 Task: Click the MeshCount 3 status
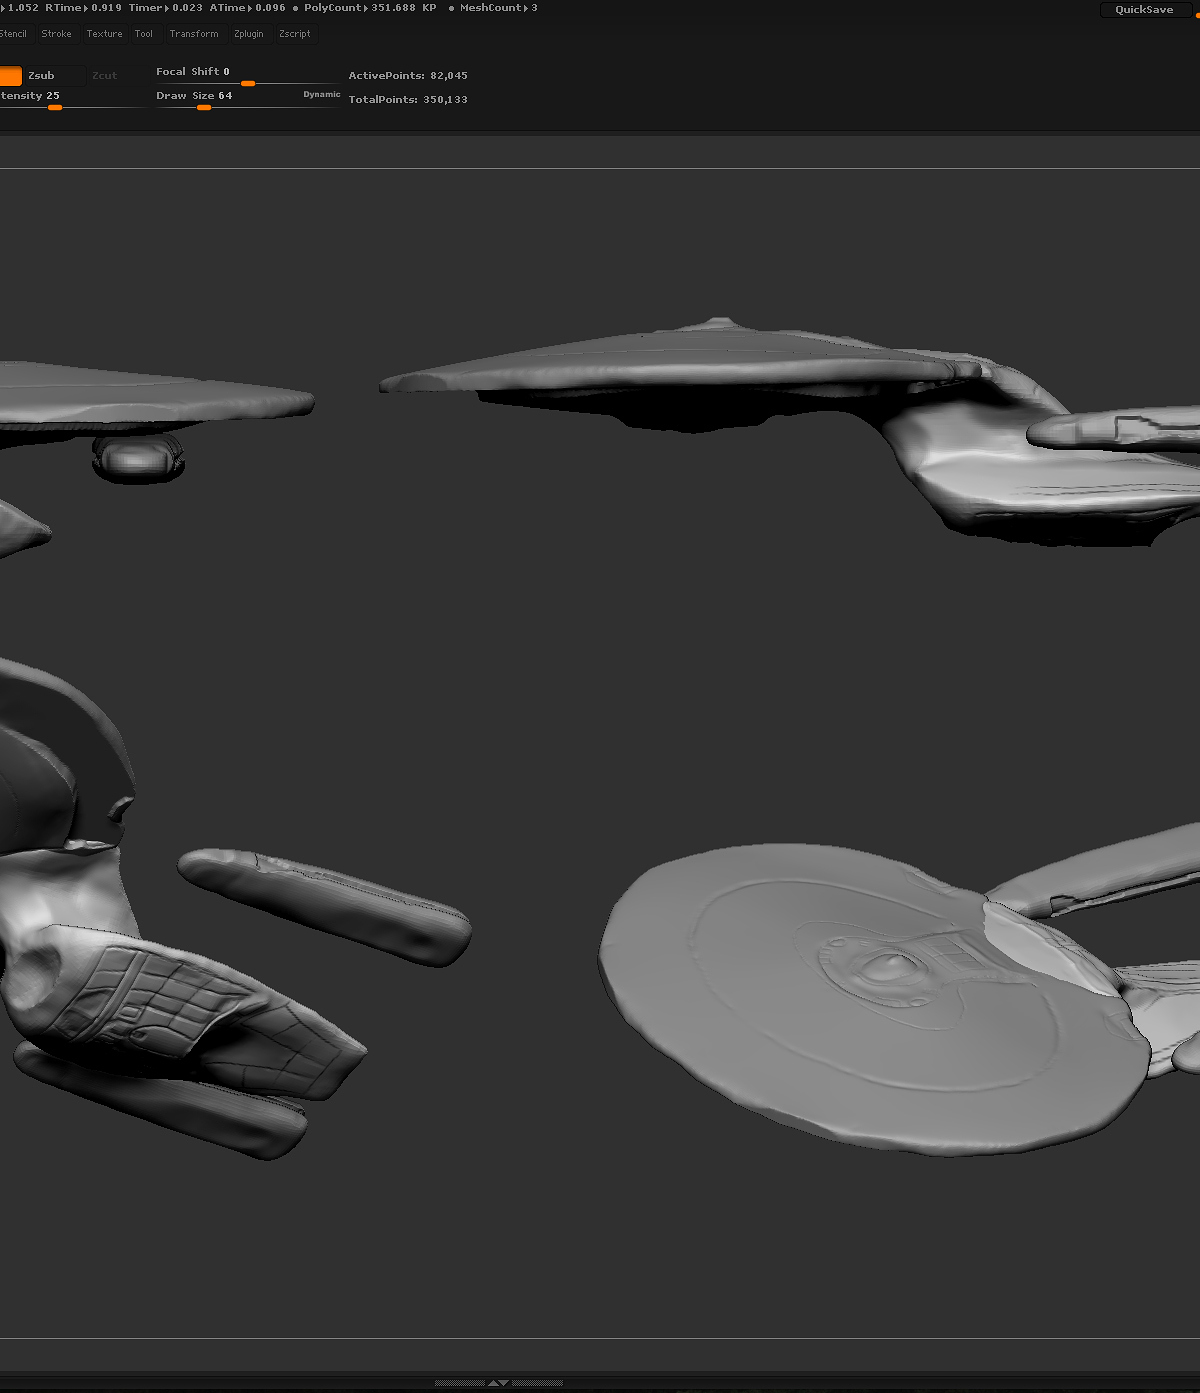pyautogui.click(x=499, y=8)
